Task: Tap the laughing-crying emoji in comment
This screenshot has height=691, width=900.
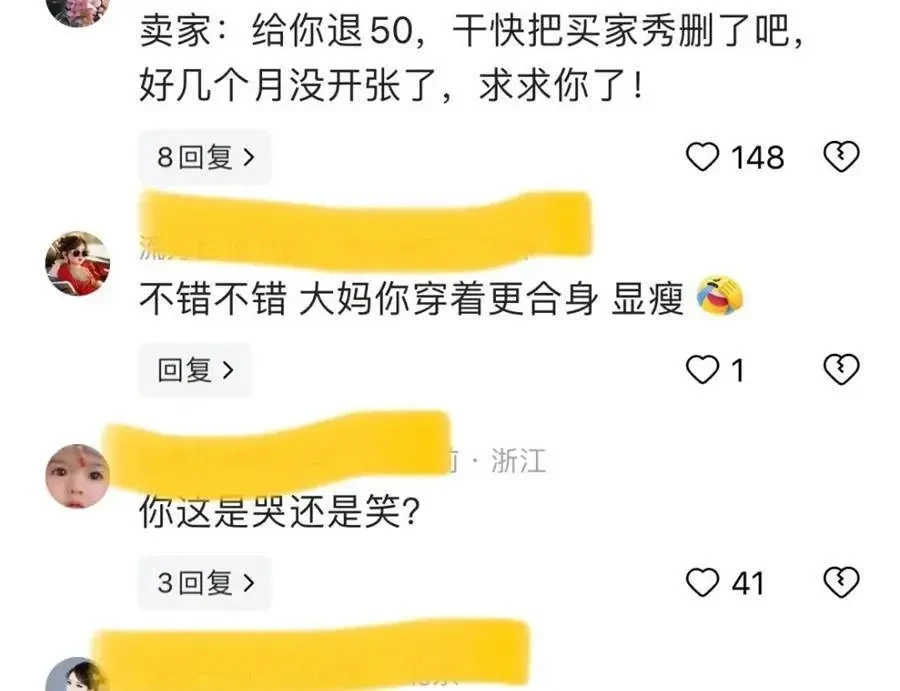Action: 720,296
